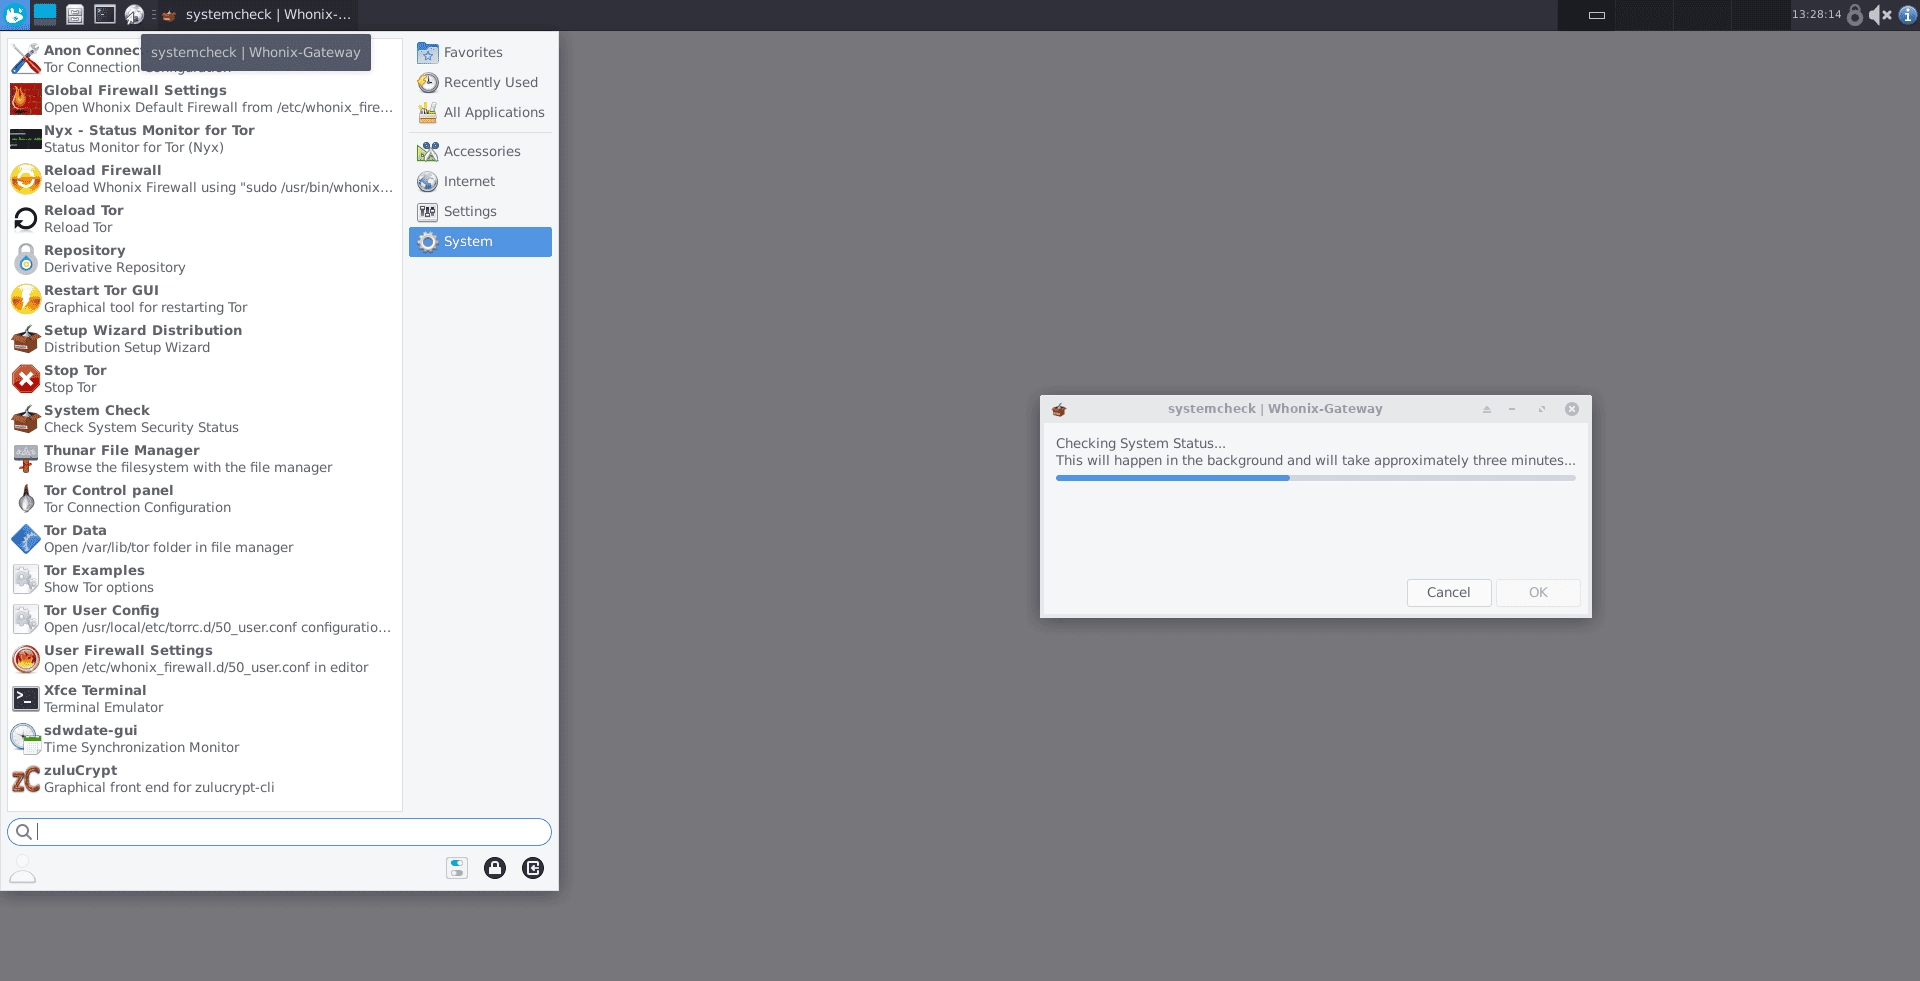Click the OK button in systemcheck dialog
Screen dimensions: 1920x981
point(1538,592)
